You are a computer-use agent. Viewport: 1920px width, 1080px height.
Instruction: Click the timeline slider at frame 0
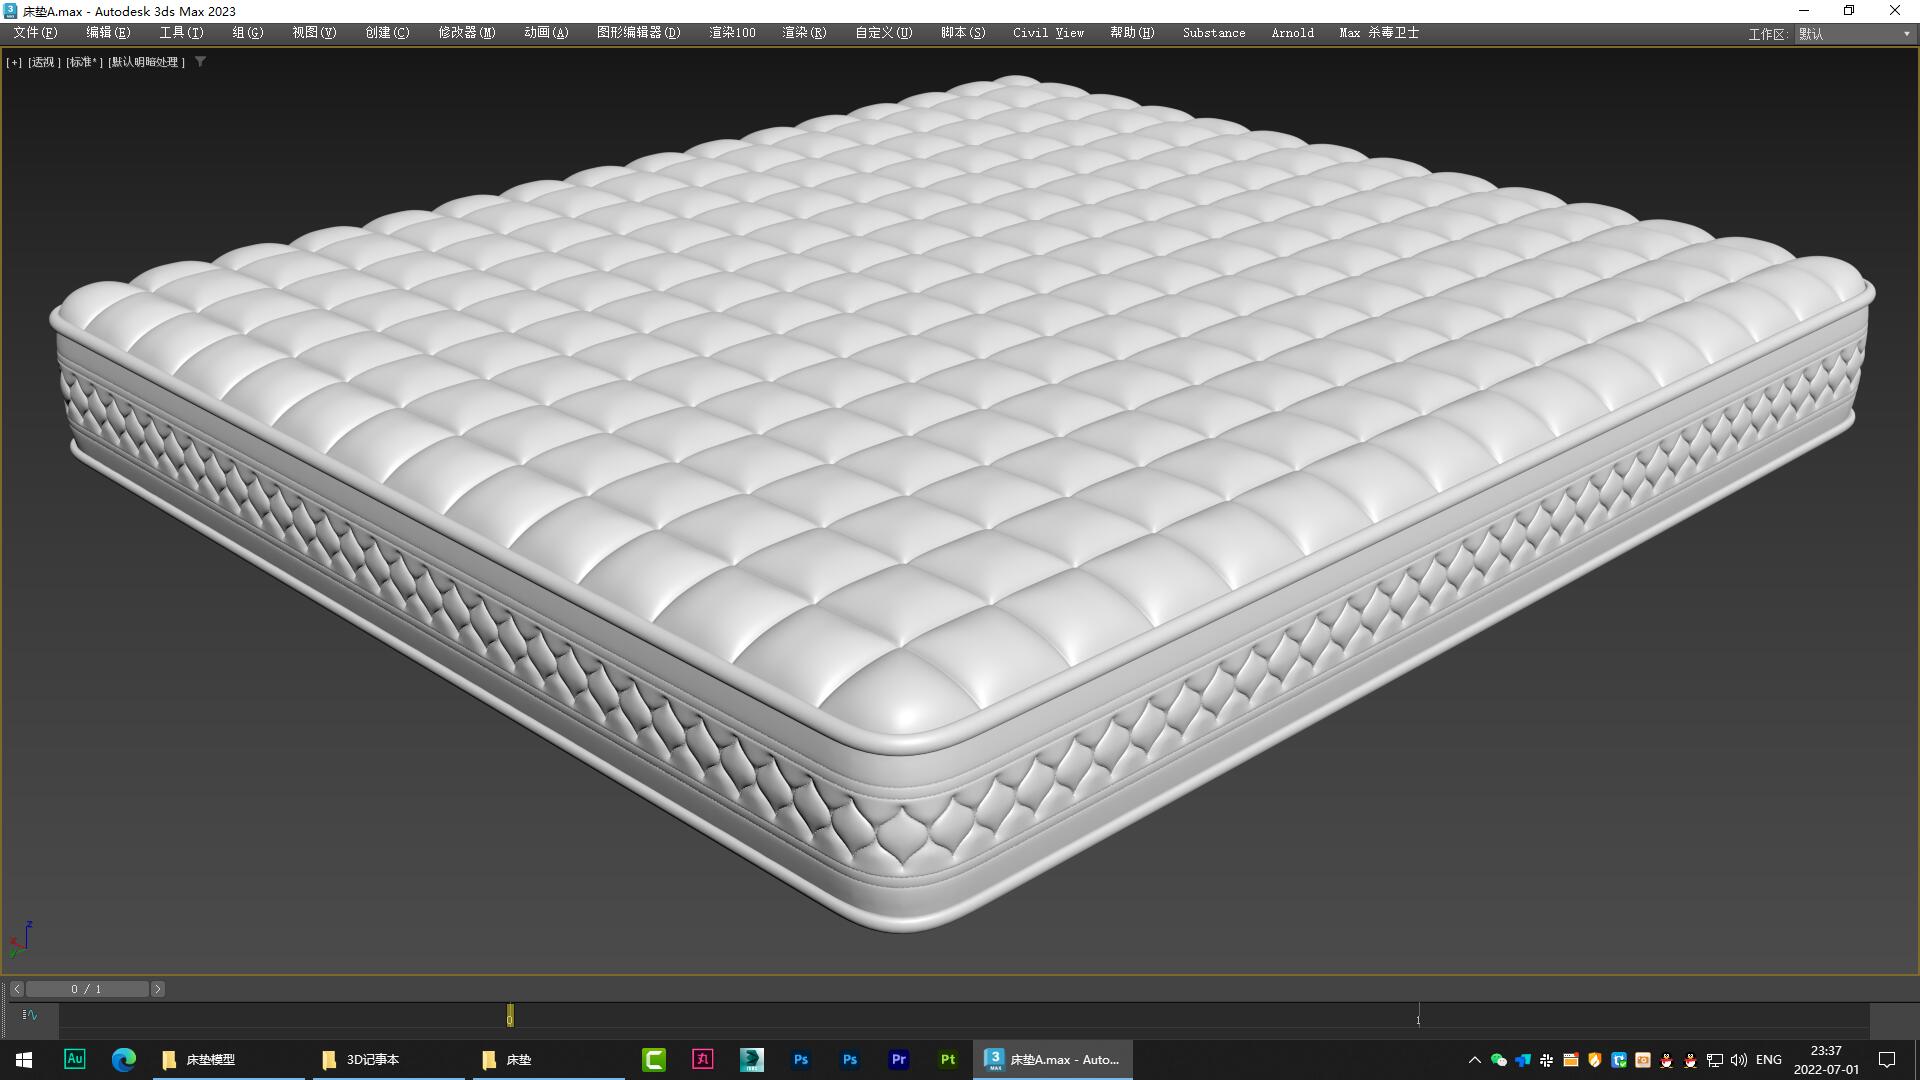pos(510,1015)
